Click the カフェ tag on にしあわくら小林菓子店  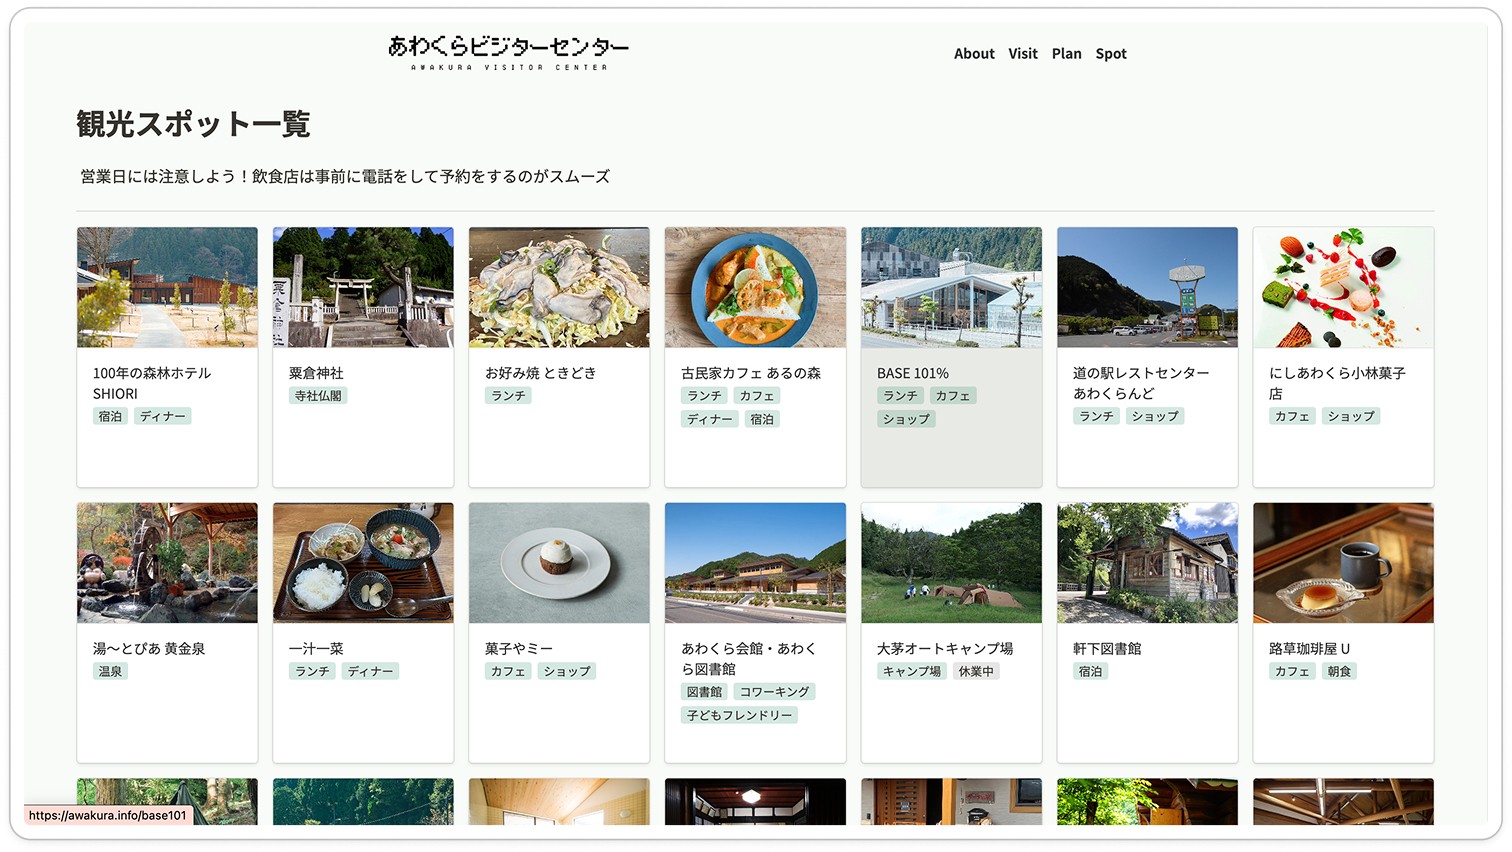1292,416
